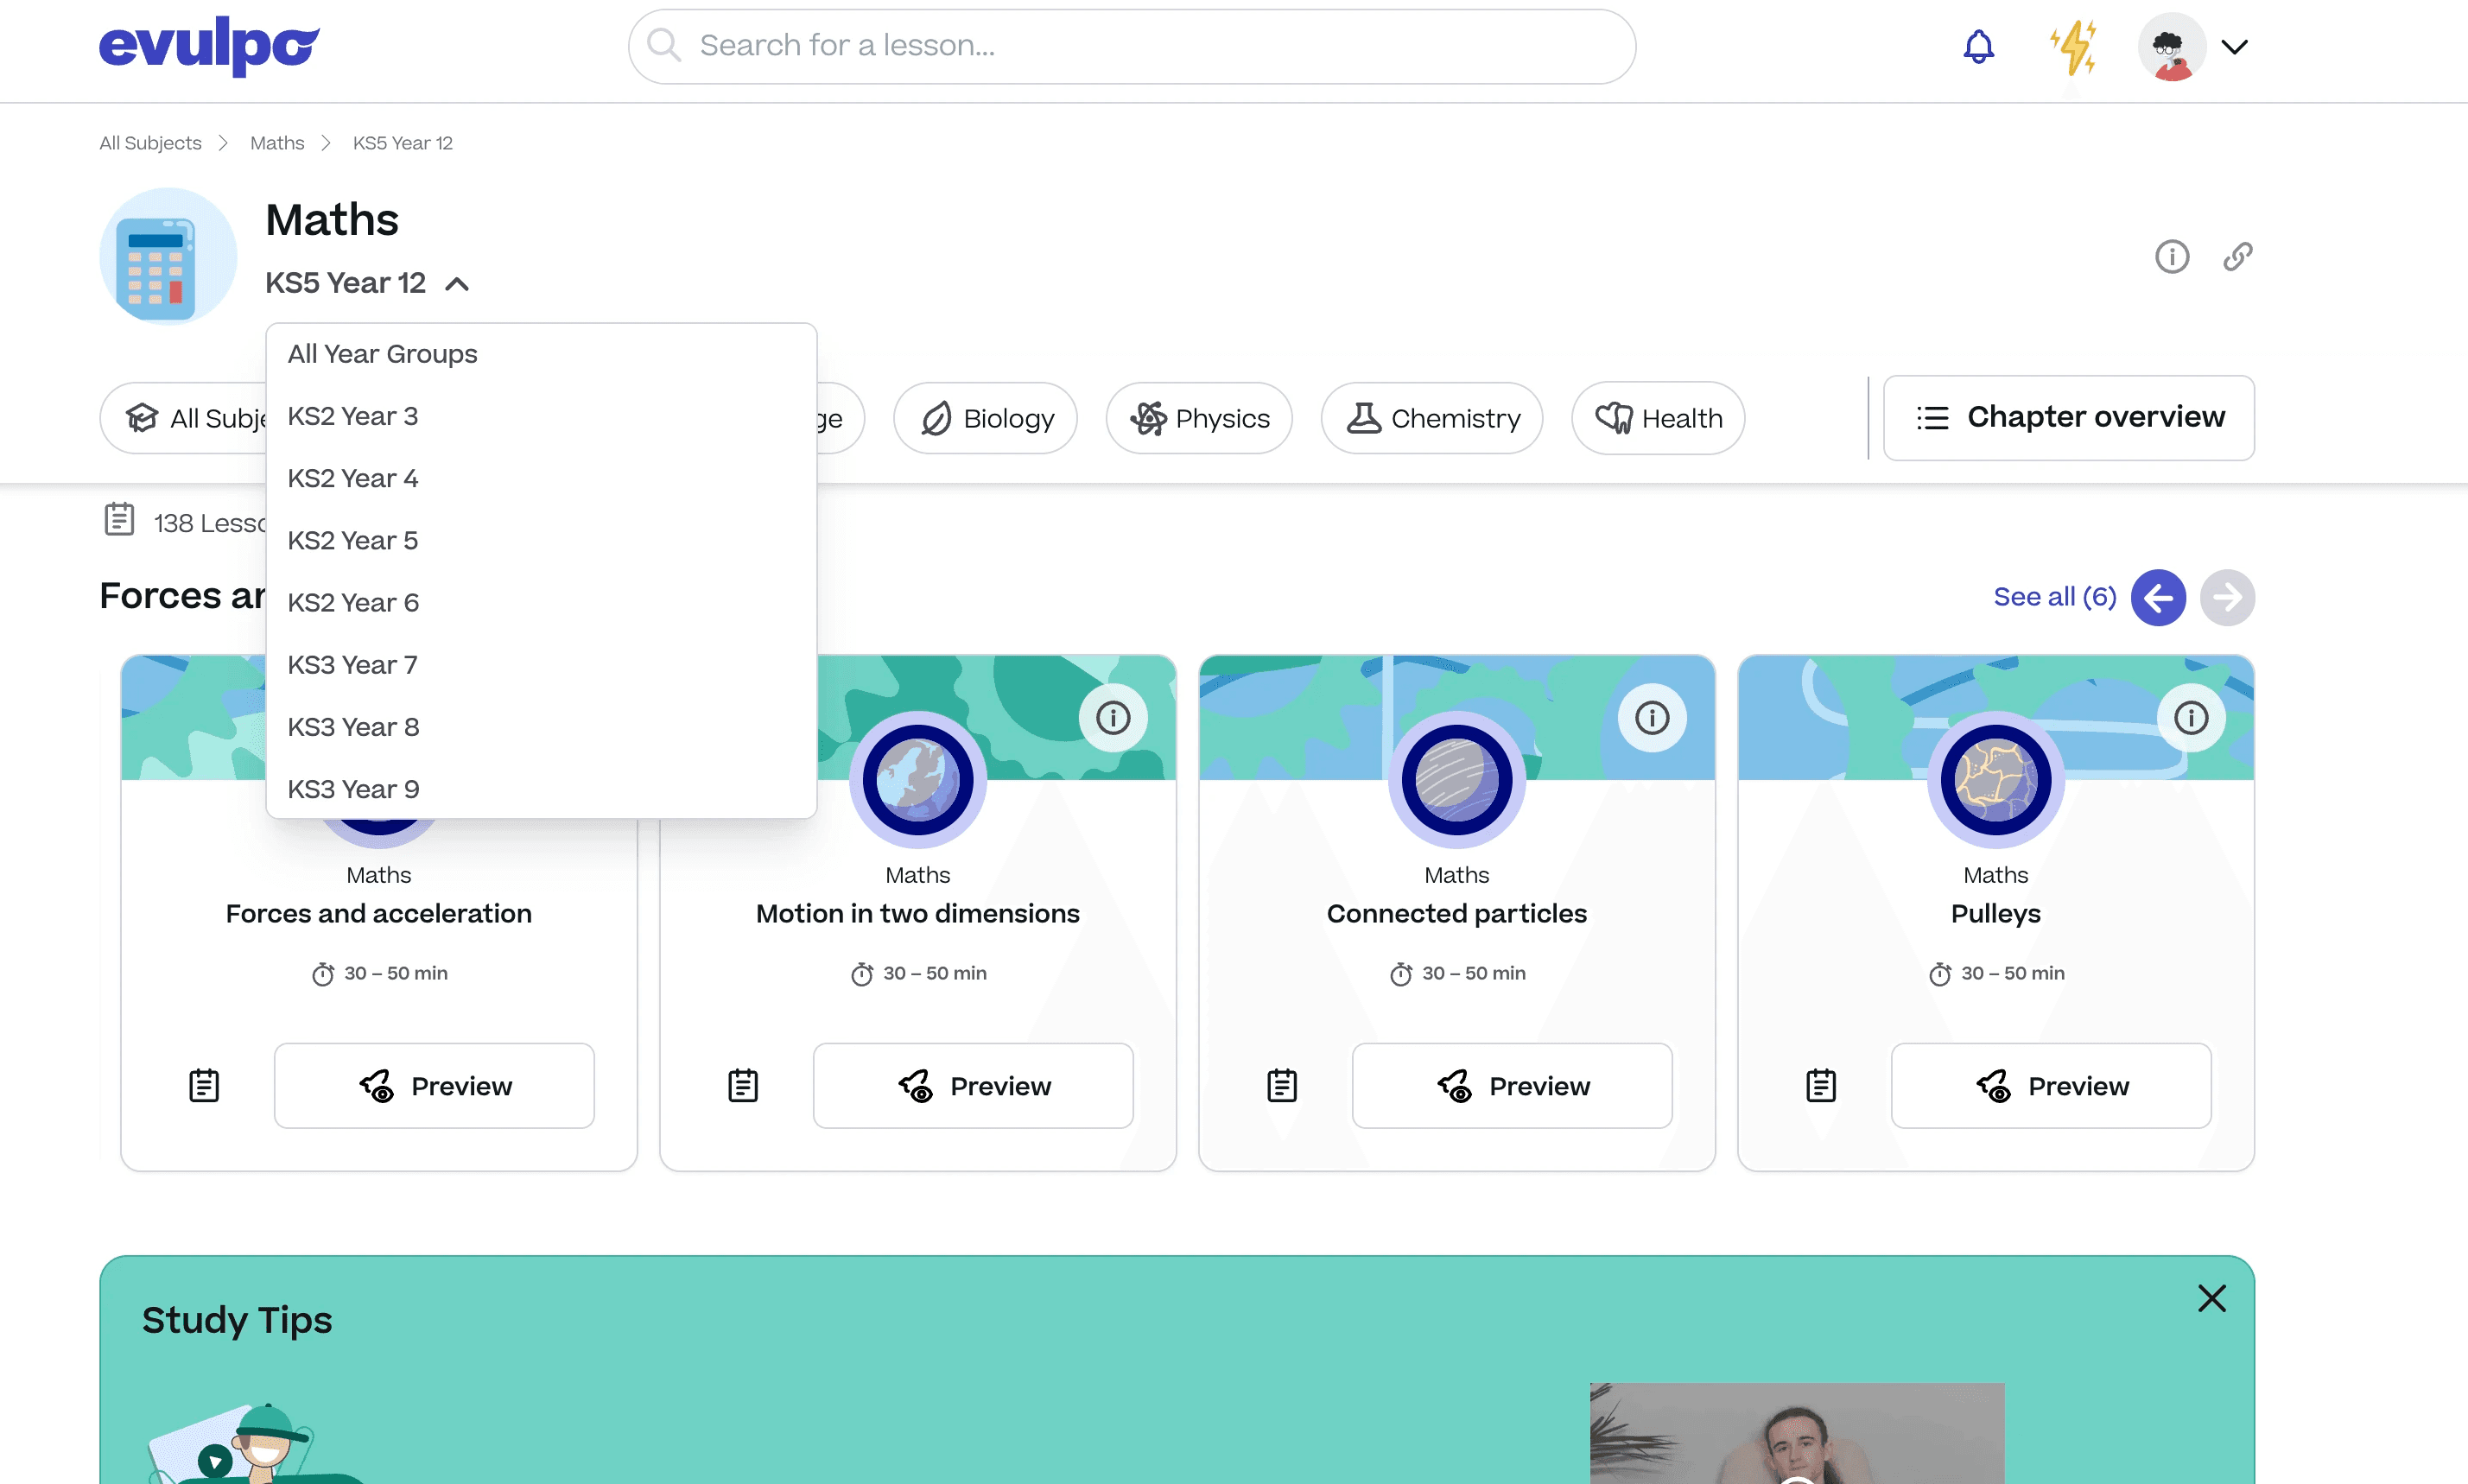The height and width of the screenshot is (1484, 2468).
Task: Open the notifications bell
Action: (x=1978, y=47)
